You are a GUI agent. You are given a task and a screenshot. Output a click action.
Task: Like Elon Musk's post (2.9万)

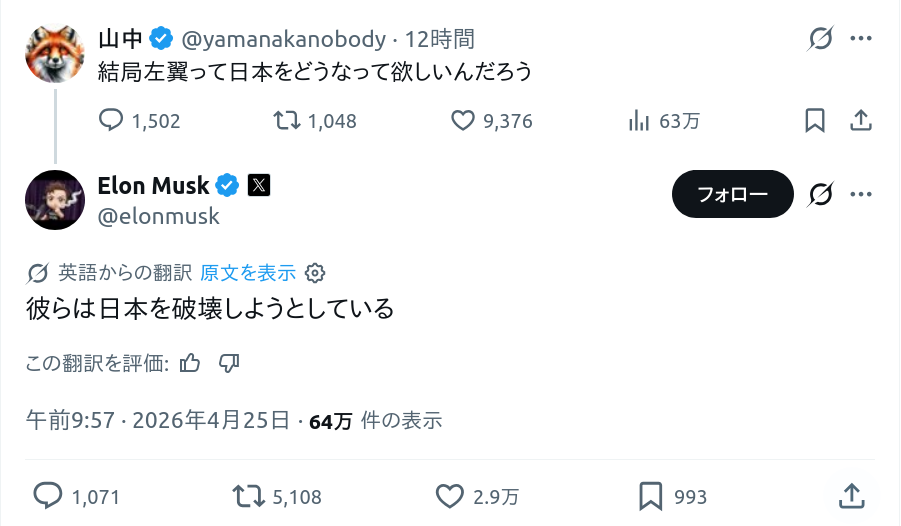[x=452, y=496]
